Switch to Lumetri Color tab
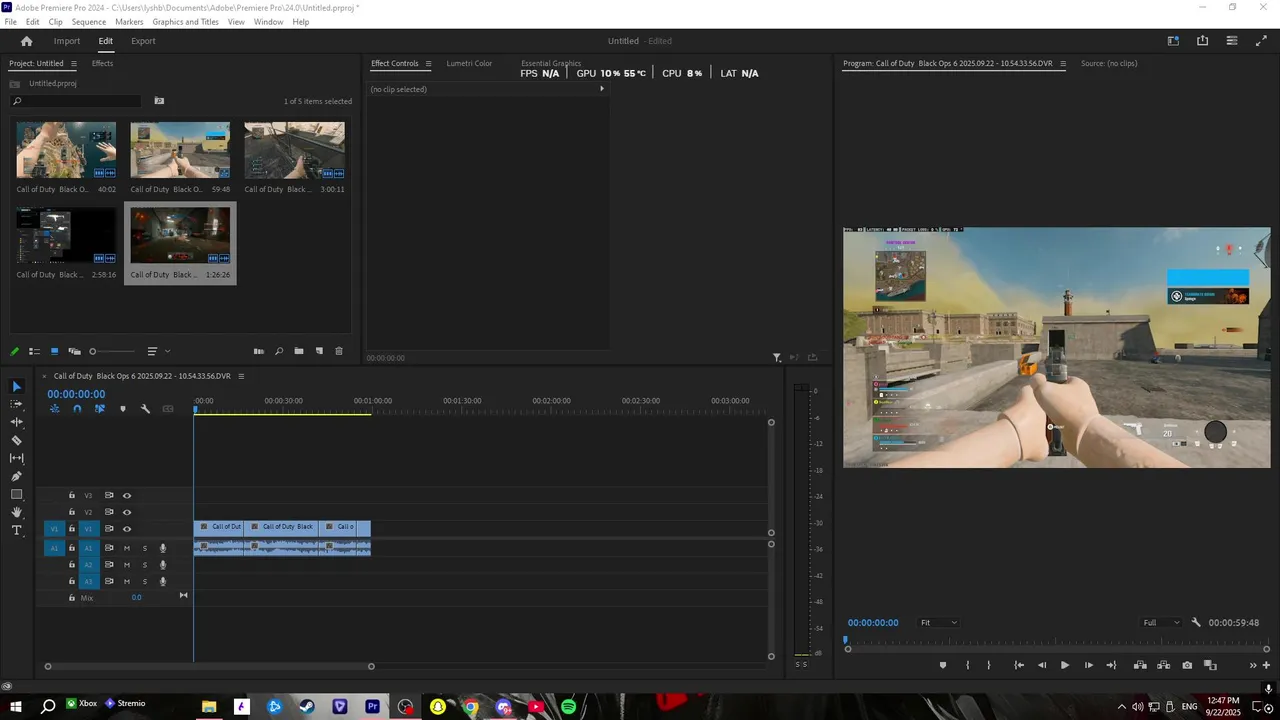 (469, 63)
